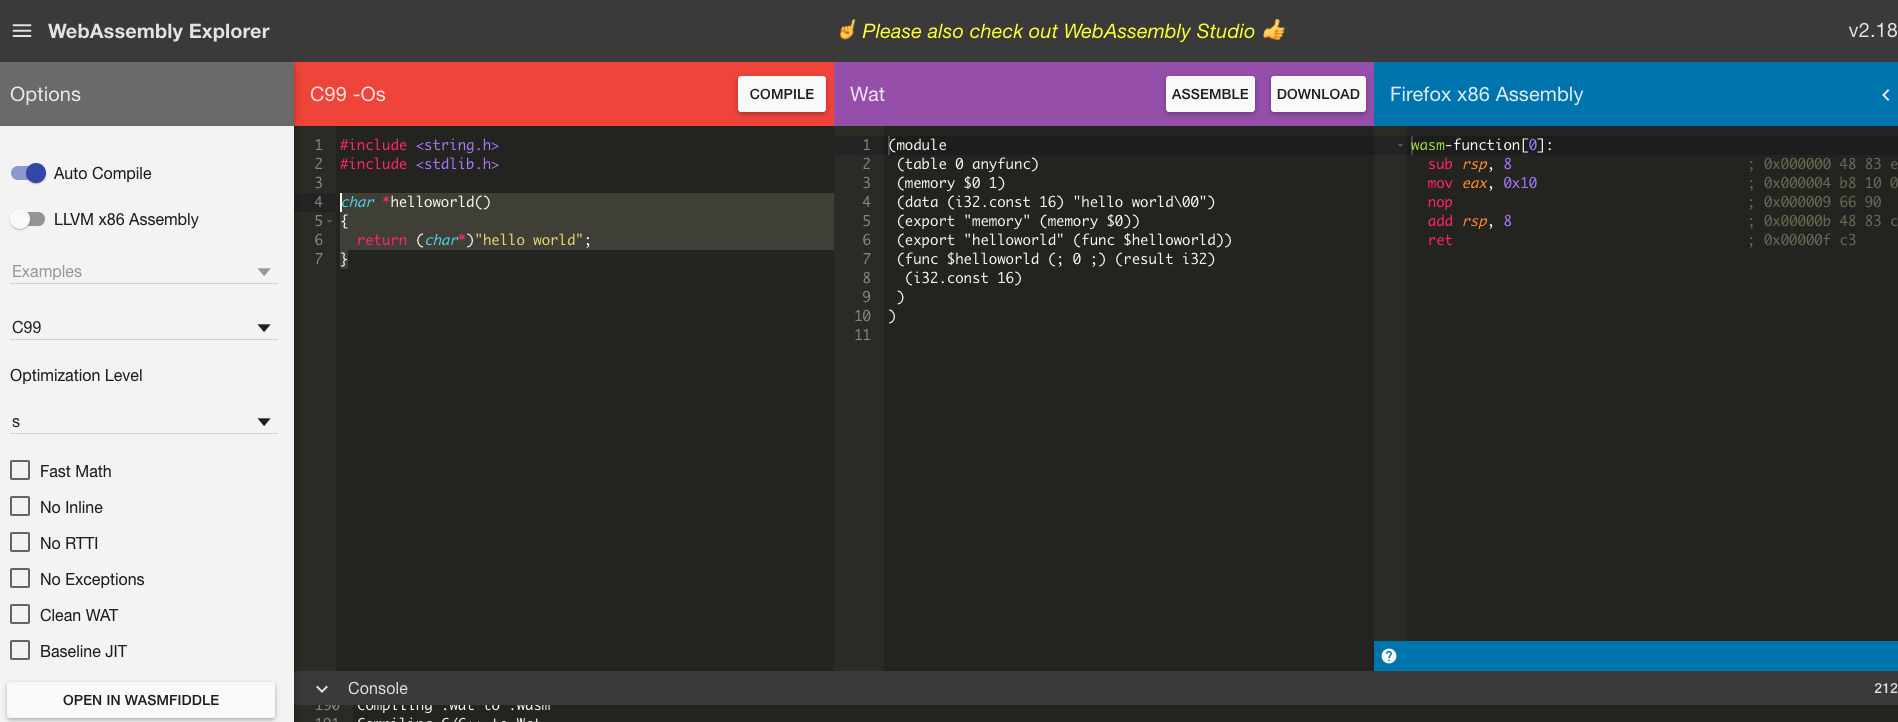Click the #include <stdlib.h> line
This screenshot has width=1898, height=722.
(x=419, y=164)
